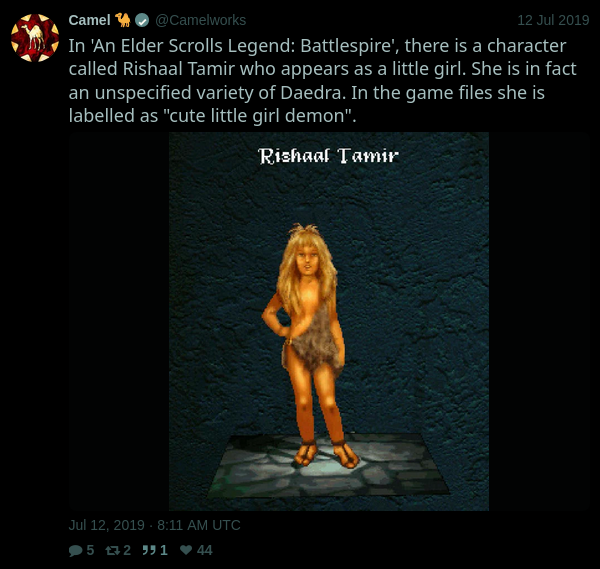This screenshot has height=569, width=600.
Task: Open the Camel display name link
Action: (x=90, y=20)
